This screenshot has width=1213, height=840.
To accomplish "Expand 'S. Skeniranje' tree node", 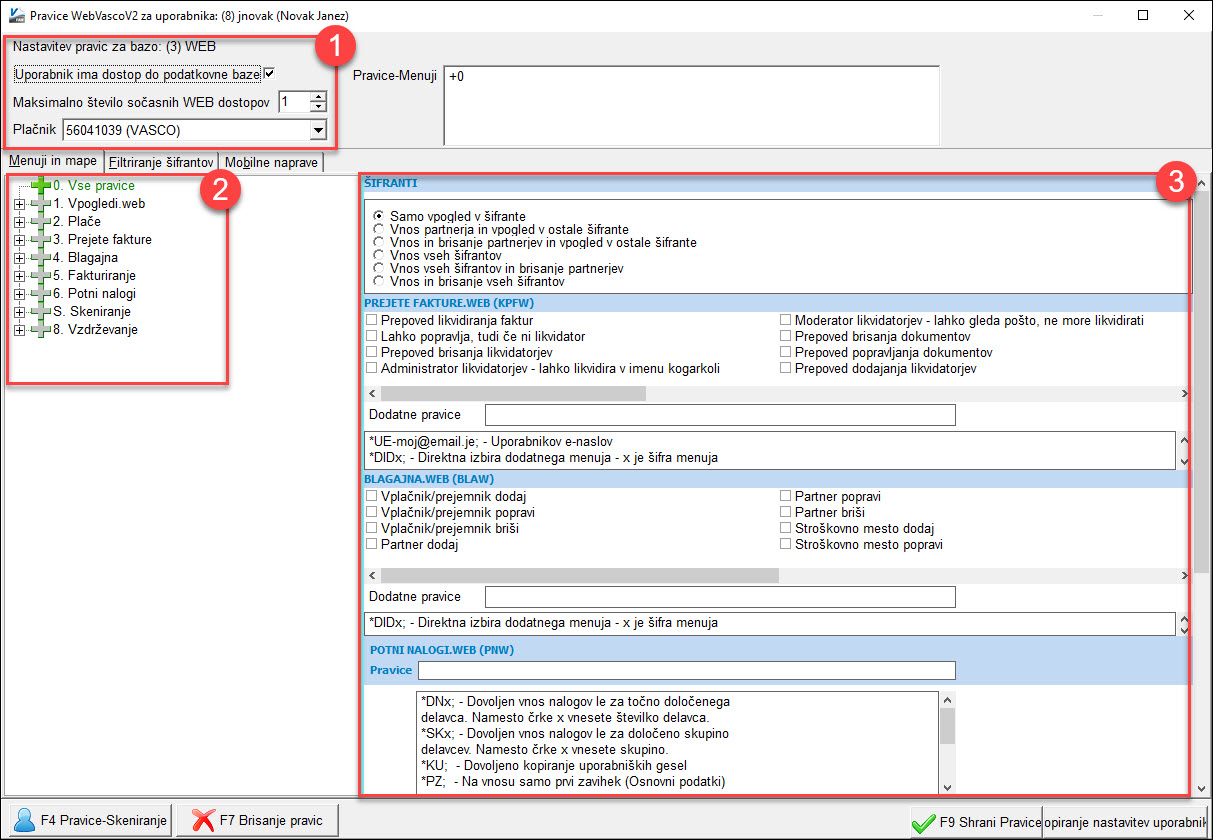I will [19, 312].
